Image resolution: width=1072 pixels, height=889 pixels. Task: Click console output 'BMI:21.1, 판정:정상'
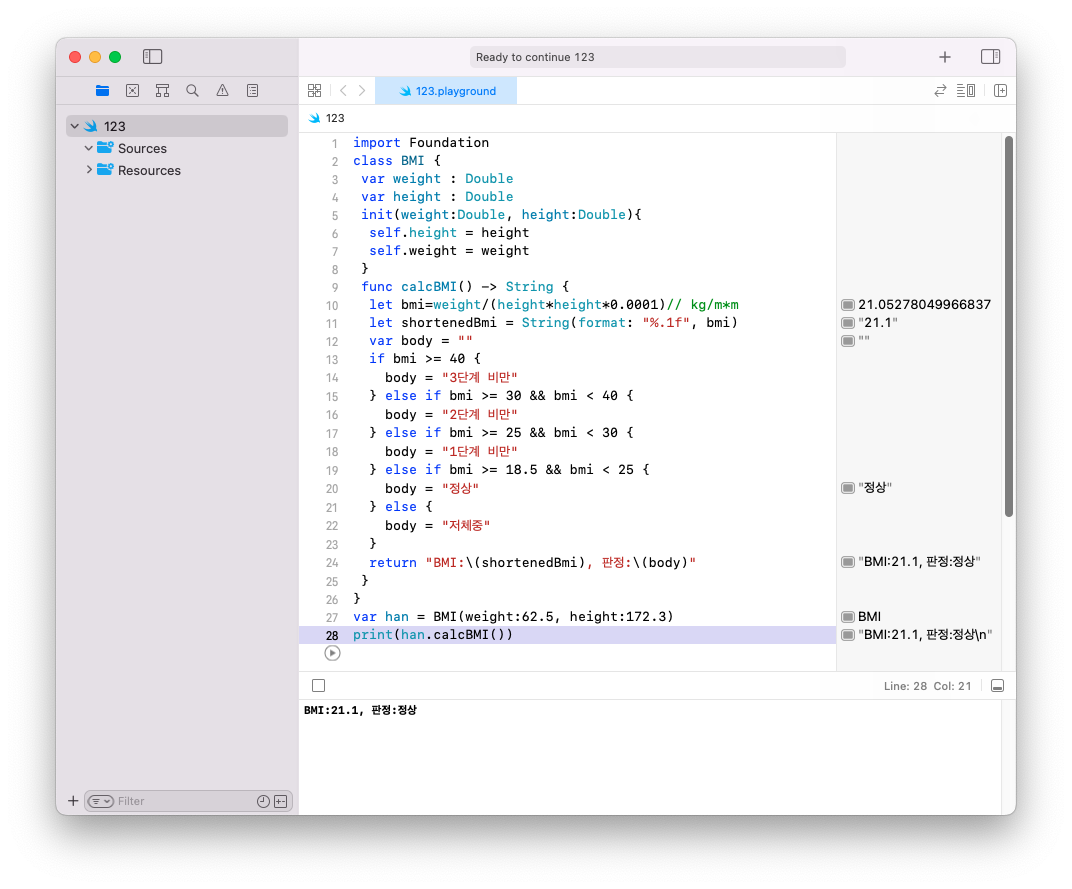[360, 710]
